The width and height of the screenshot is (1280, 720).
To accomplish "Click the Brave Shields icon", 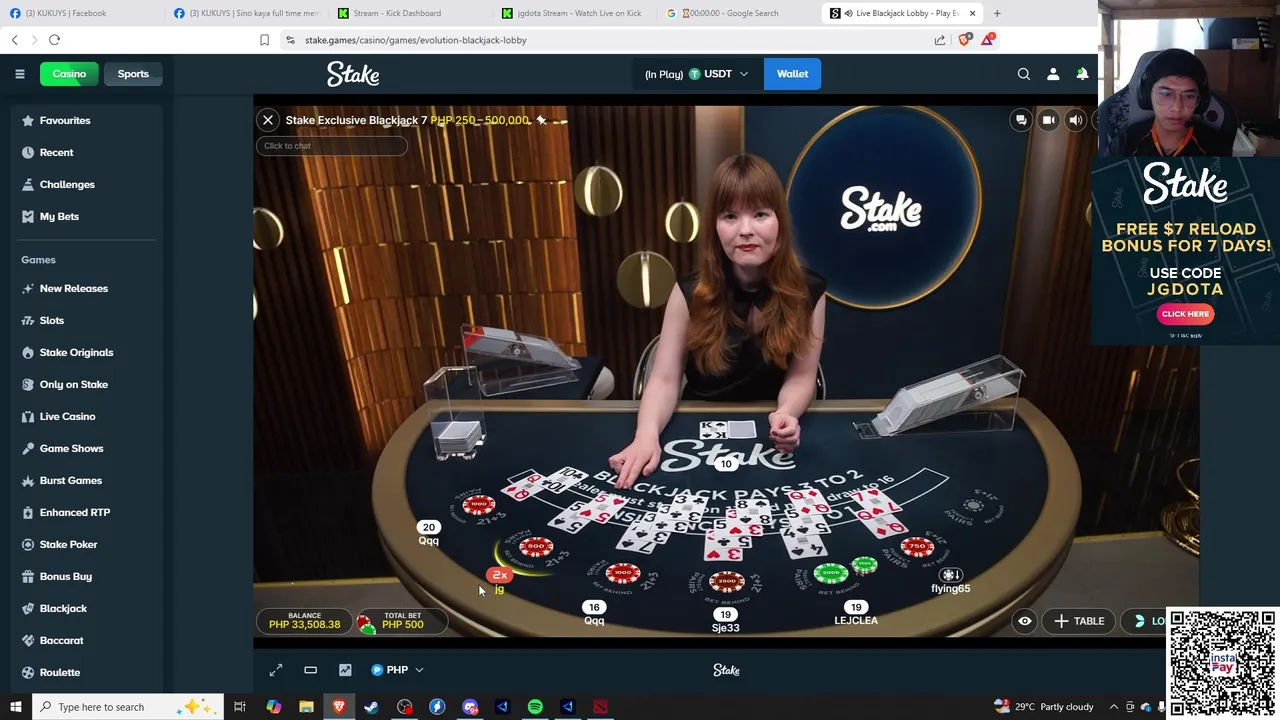I will coord(964,40).
